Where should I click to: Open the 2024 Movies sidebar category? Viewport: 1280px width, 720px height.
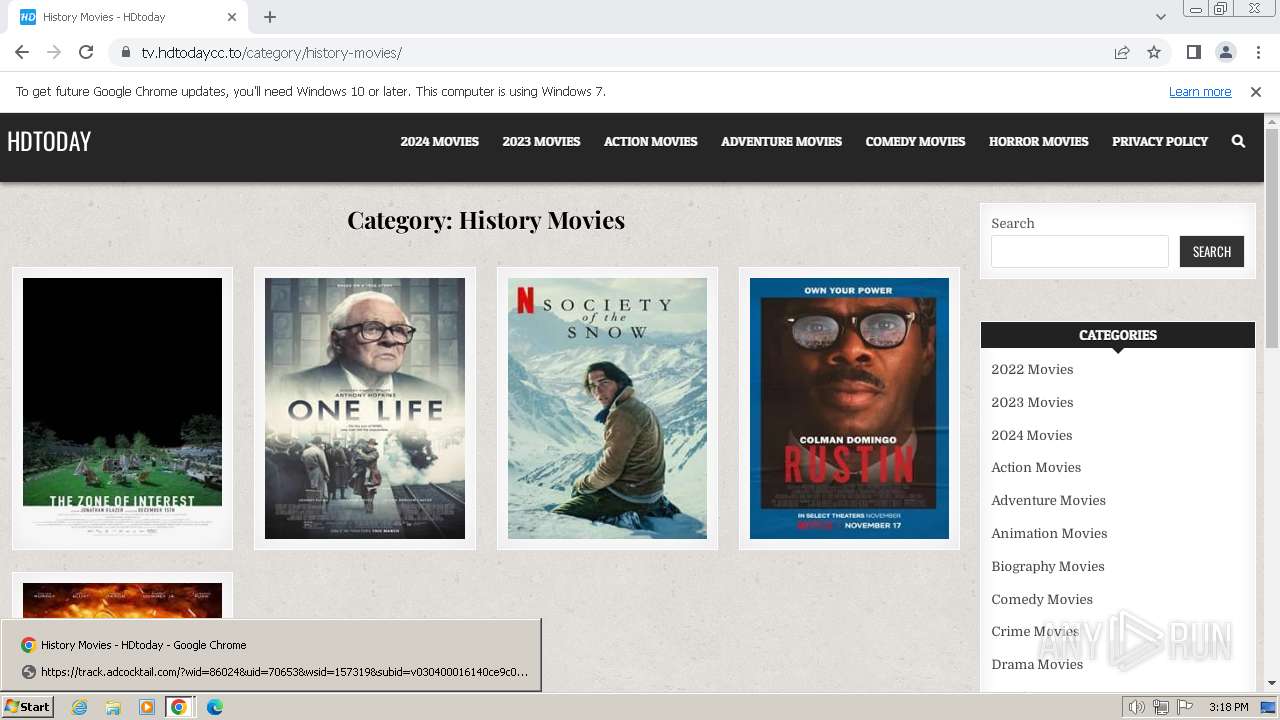coord(1031,435)
